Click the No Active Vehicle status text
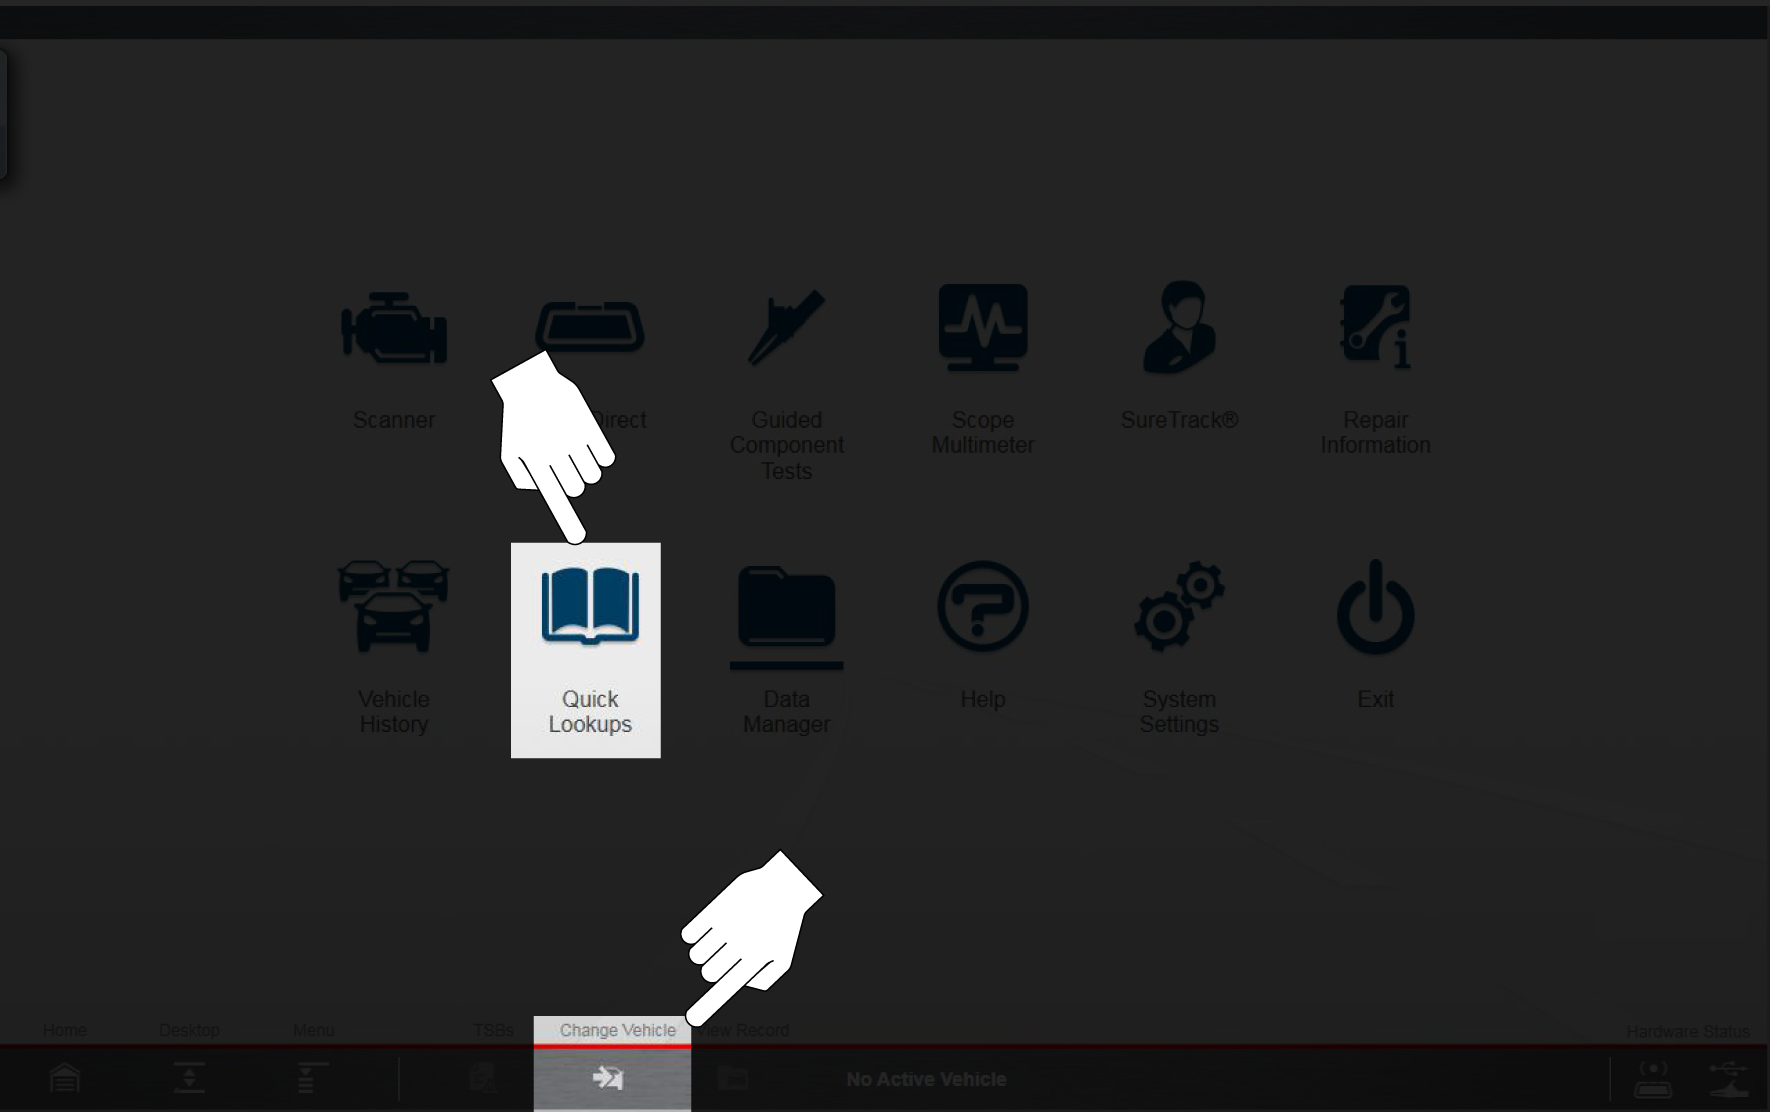This screenshot has height=1112, width=1770. (926, 1079)
